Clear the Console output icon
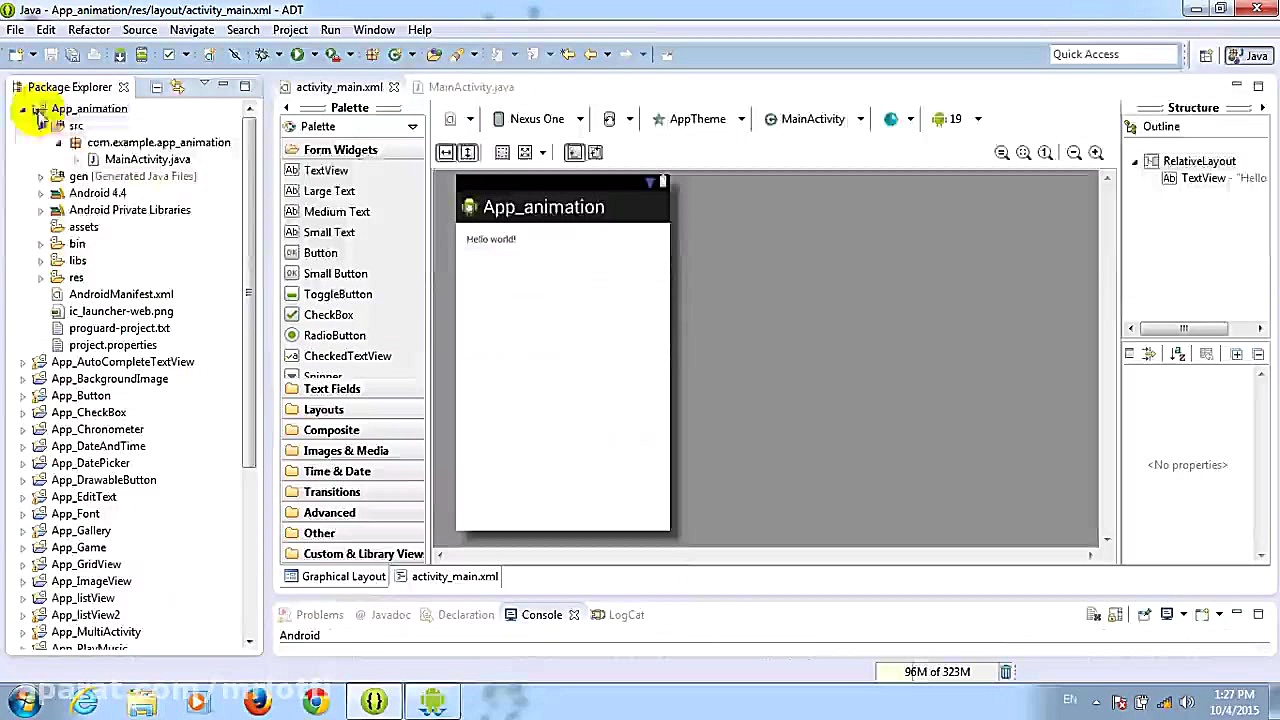The width and height of the screenshot is (1280, 720). click(1094, 615)
